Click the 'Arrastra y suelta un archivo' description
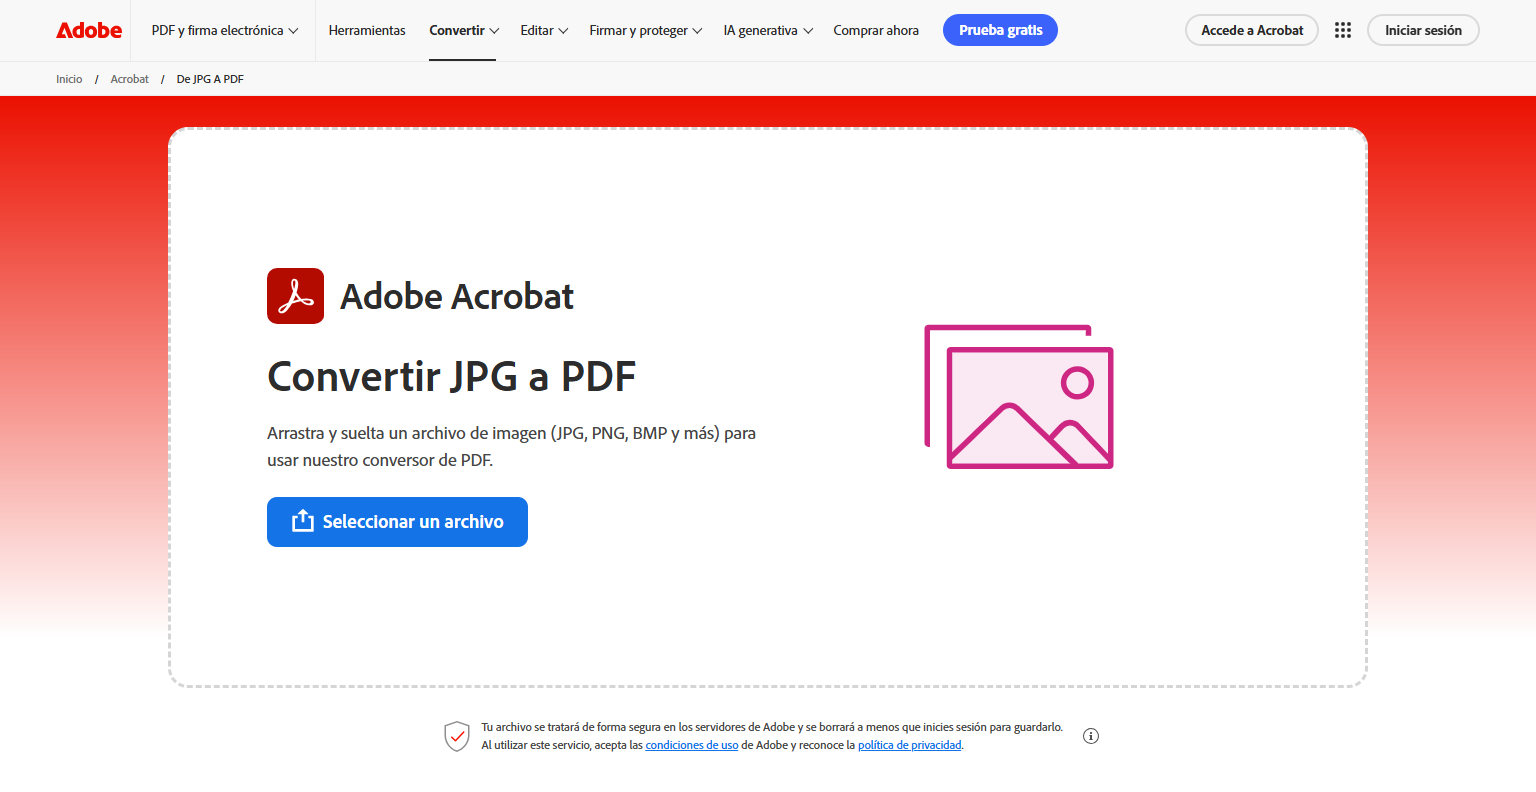 point(511,447)
